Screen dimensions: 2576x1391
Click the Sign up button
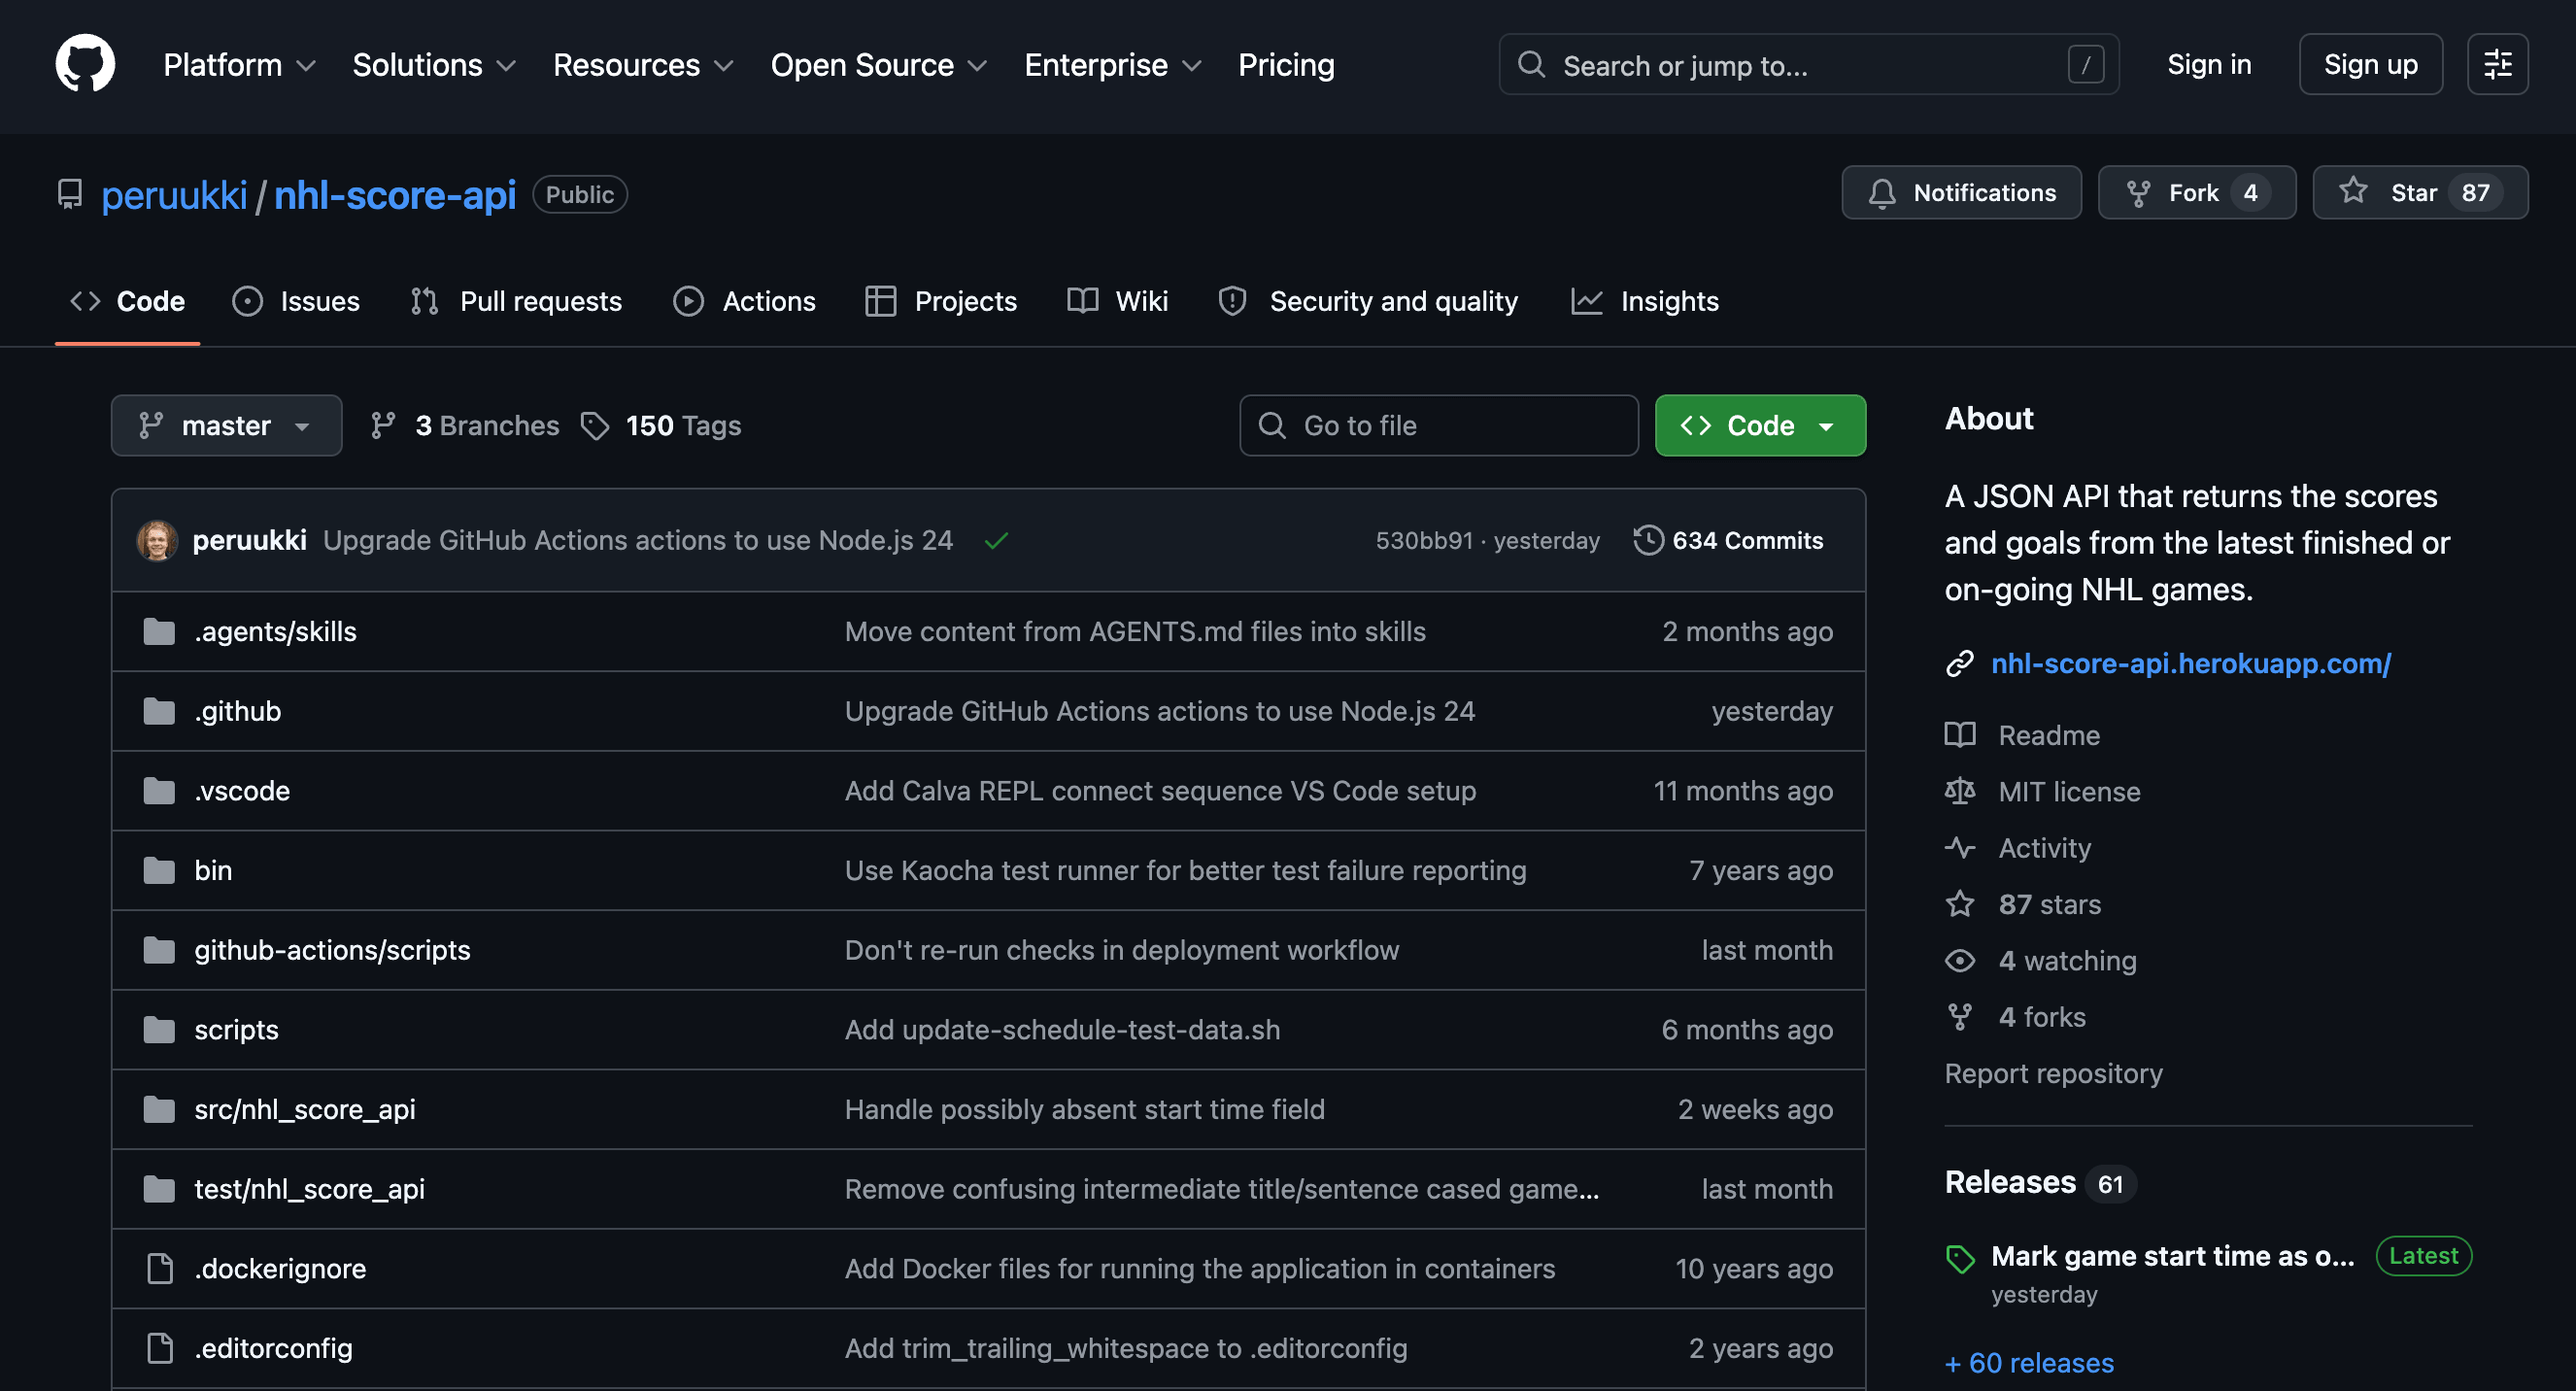[2370, 65]
